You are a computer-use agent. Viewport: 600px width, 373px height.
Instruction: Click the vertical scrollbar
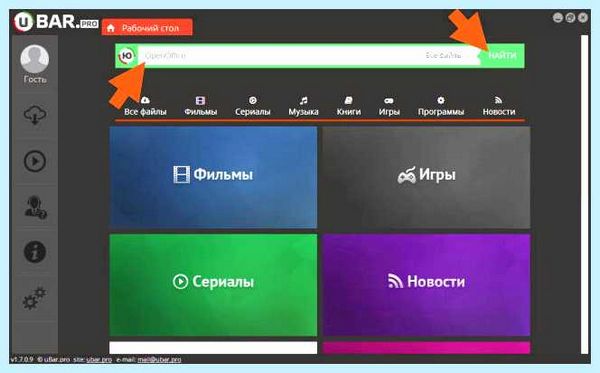click(x=584, y=194)
